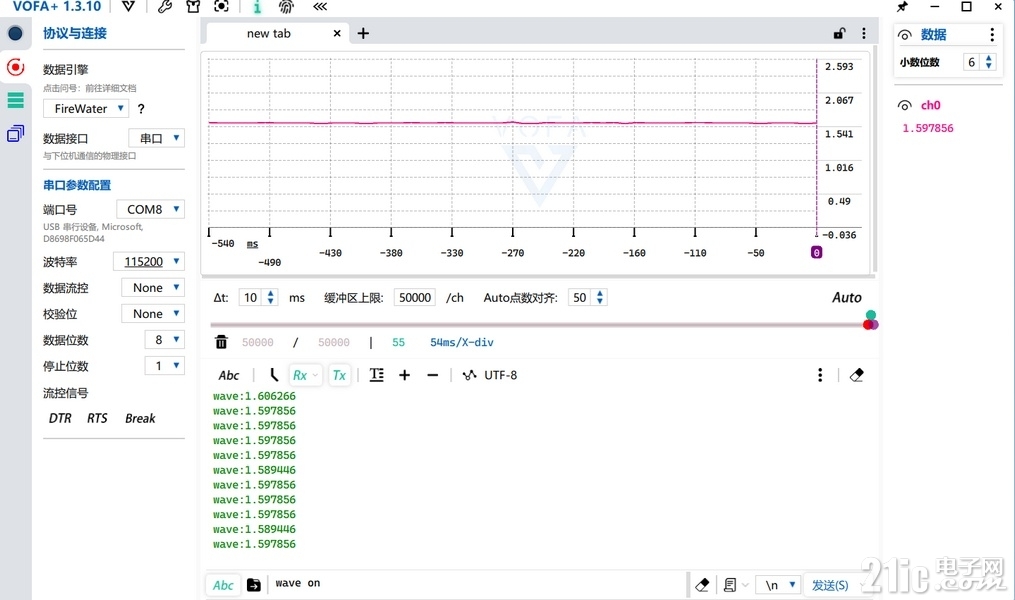This screenshot has width=1015, height=600.
Task: Click the 协议与连接 panel heading
Action: click(x=75, y=34)
